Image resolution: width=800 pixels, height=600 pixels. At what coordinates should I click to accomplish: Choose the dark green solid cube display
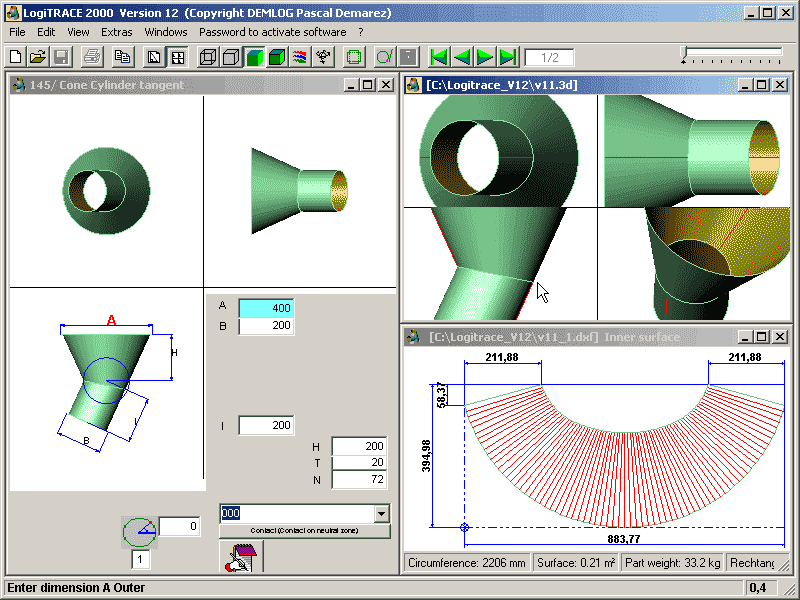point(277,57)
